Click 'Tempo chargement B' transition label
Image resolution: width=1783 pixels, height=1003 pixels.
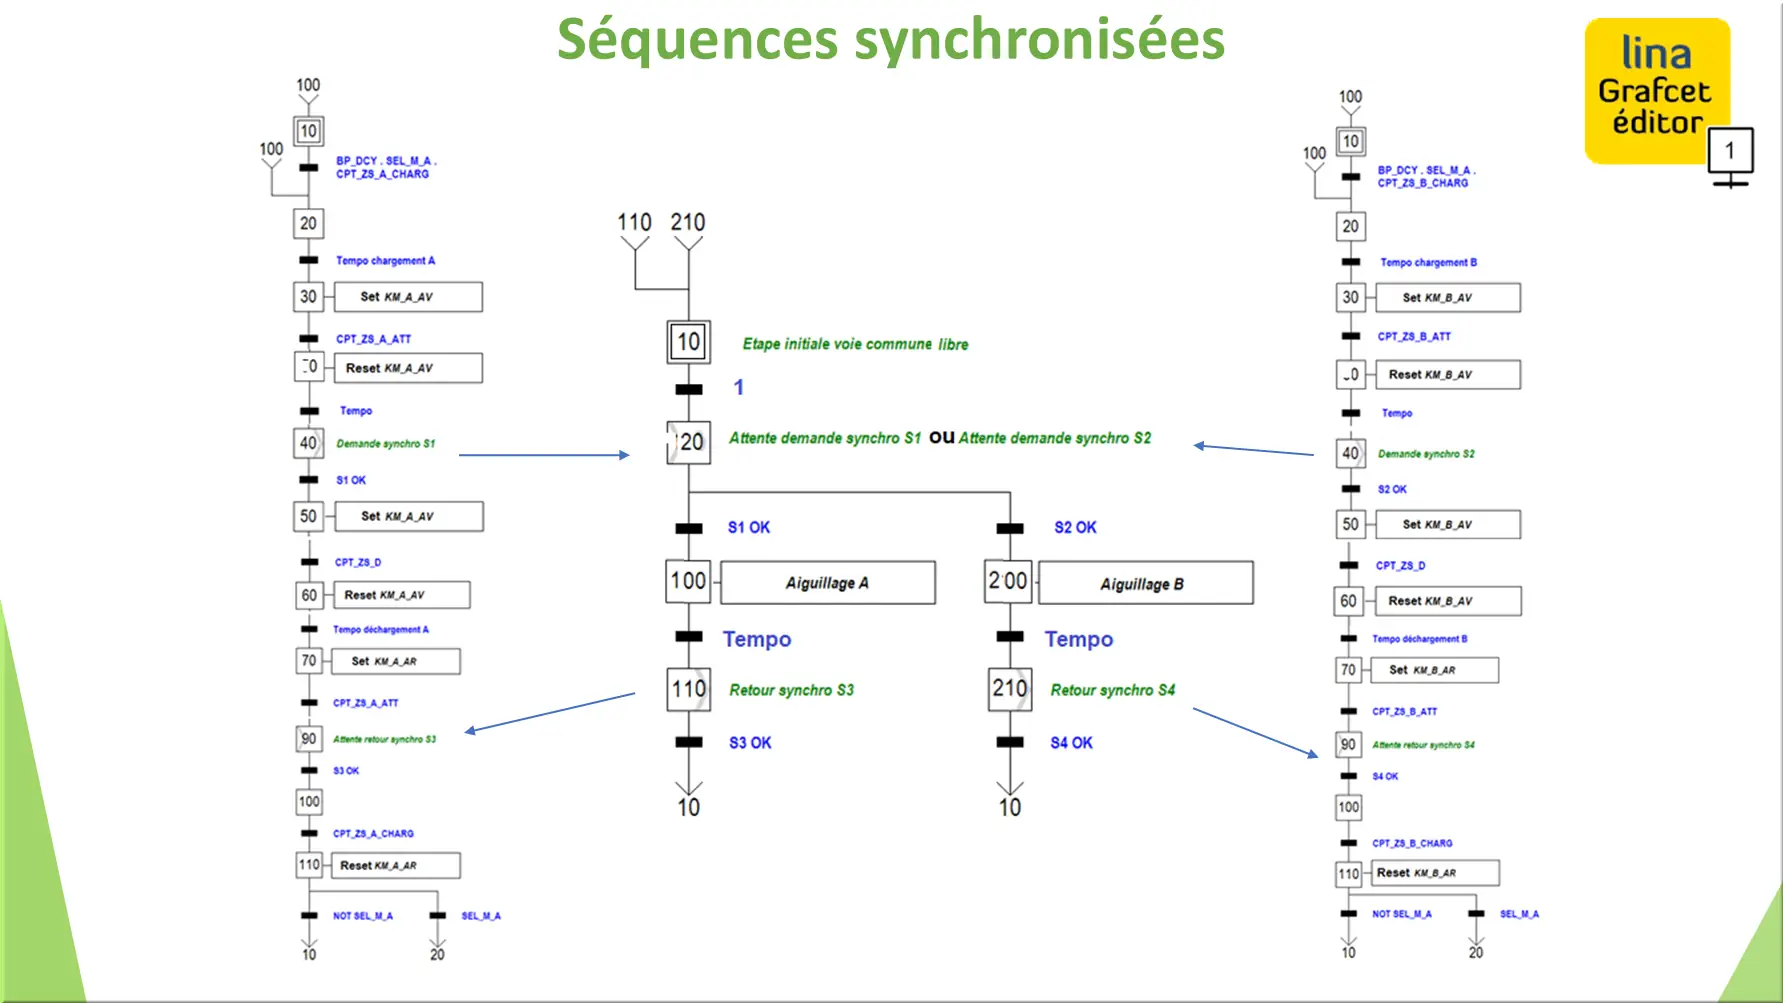1429,263
